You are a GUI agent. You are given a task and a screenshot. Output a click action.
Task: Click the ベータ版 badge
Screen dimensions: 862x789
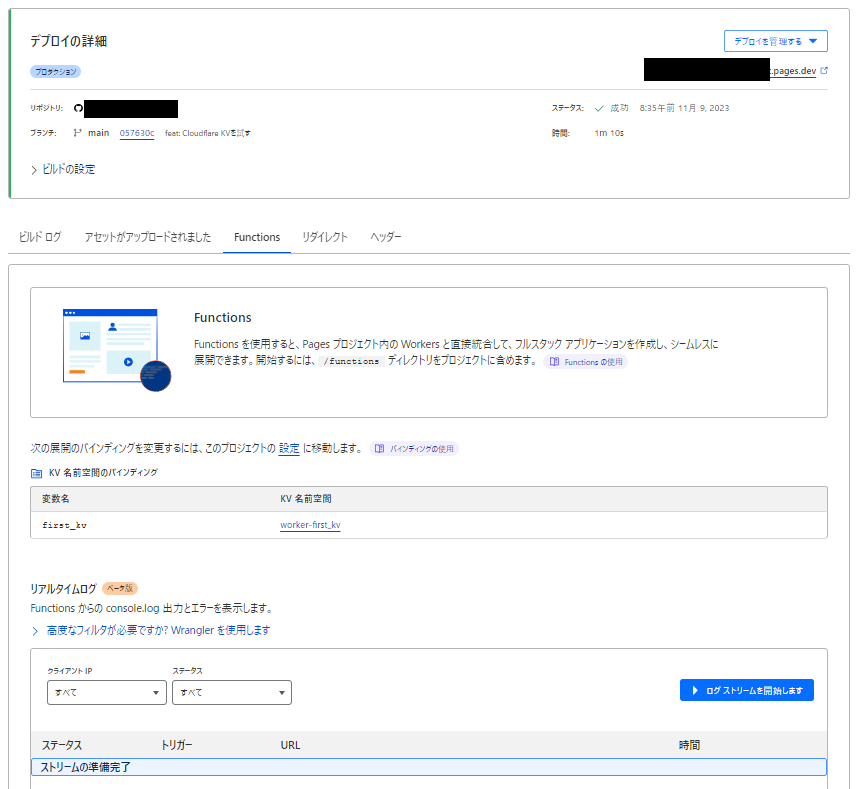[120, 588]
